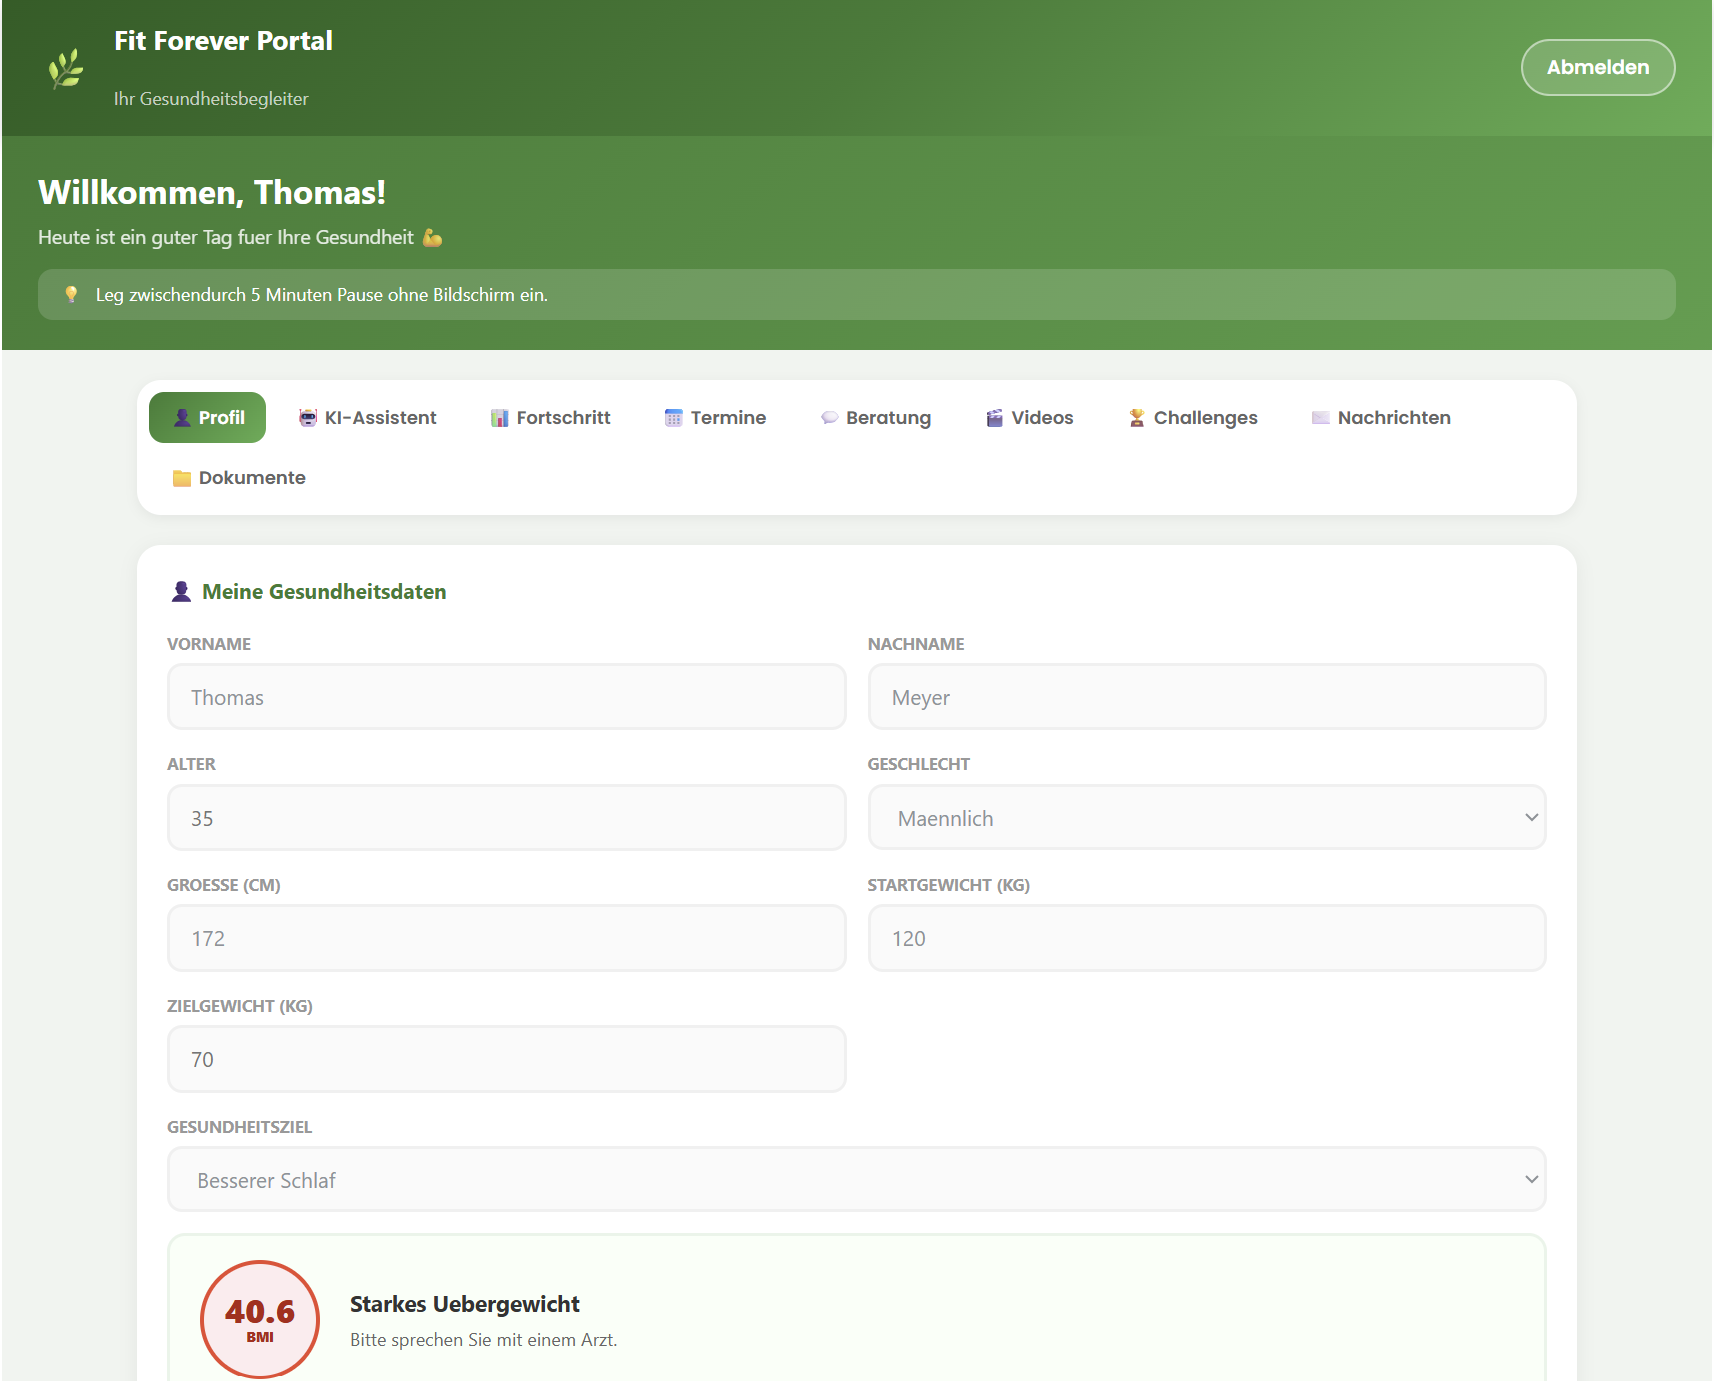The width and height of the screenshot is (1714, 1381).
Task: Open the Fortschritt tab
Action: coord(550,418)
